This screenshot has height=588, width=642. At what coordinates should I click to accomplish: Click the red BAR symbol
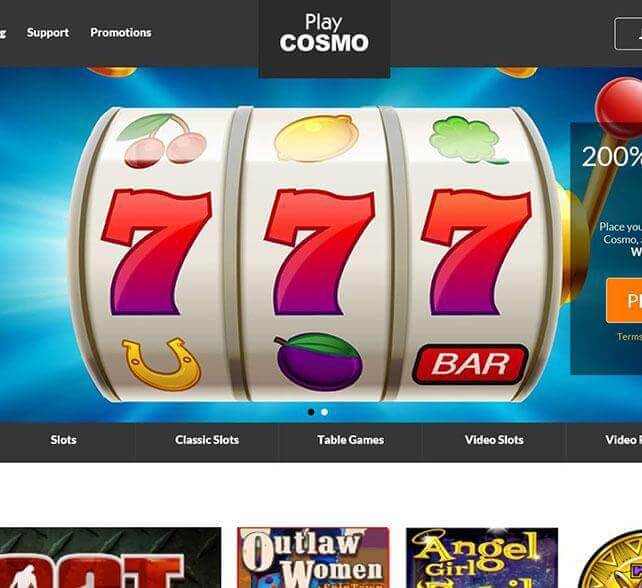[470, 364]
